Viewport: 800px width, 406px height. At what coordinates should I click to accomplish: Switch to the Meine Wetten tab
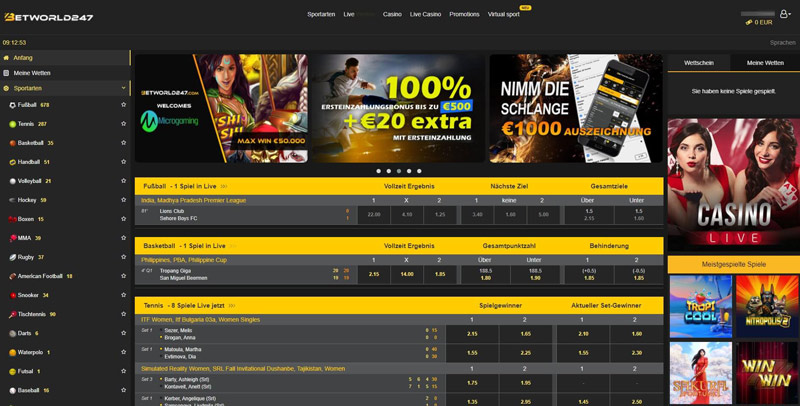click(765, 63)
